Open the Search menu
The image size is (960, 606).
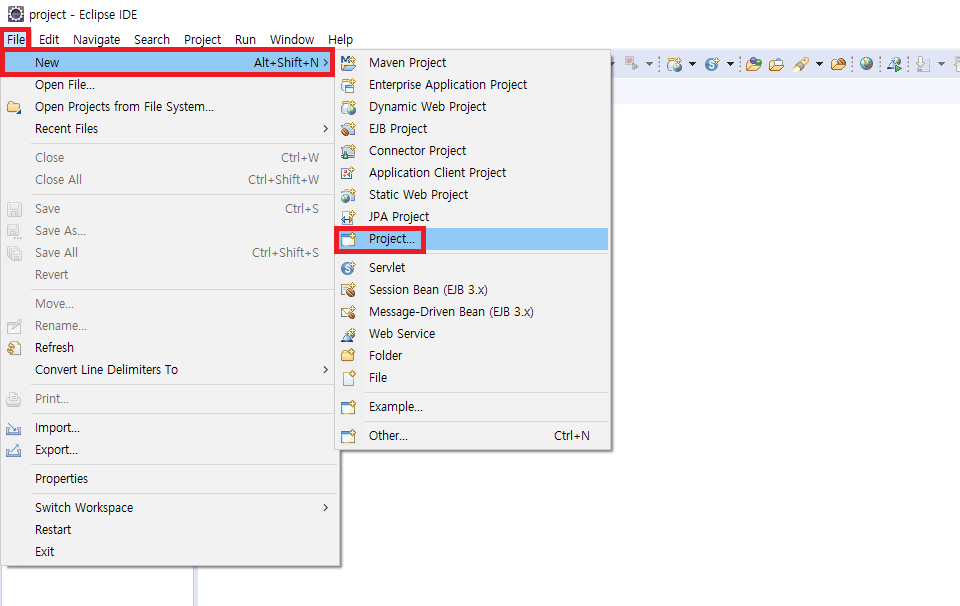(152, 39)
